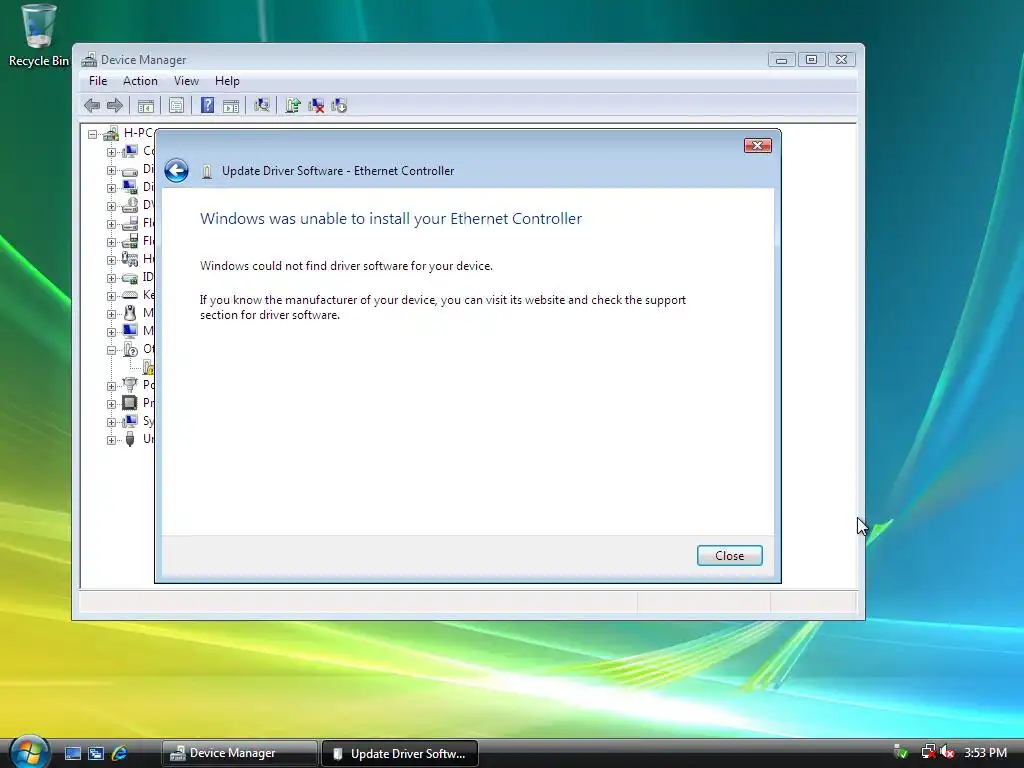Select the Human Interface Devices icon in the tree

click(130, 259)
